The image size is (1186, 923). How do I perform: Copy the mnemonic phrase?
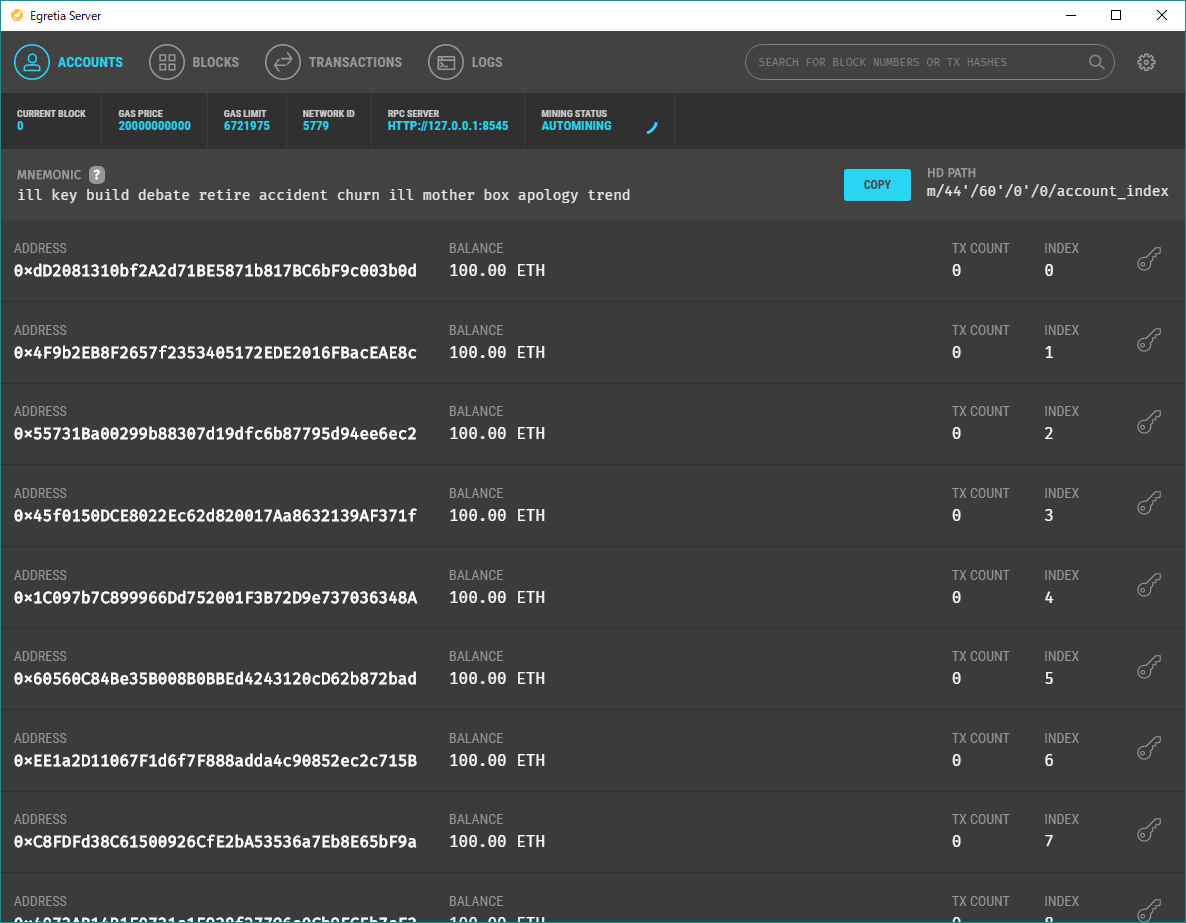coord(877,184)
